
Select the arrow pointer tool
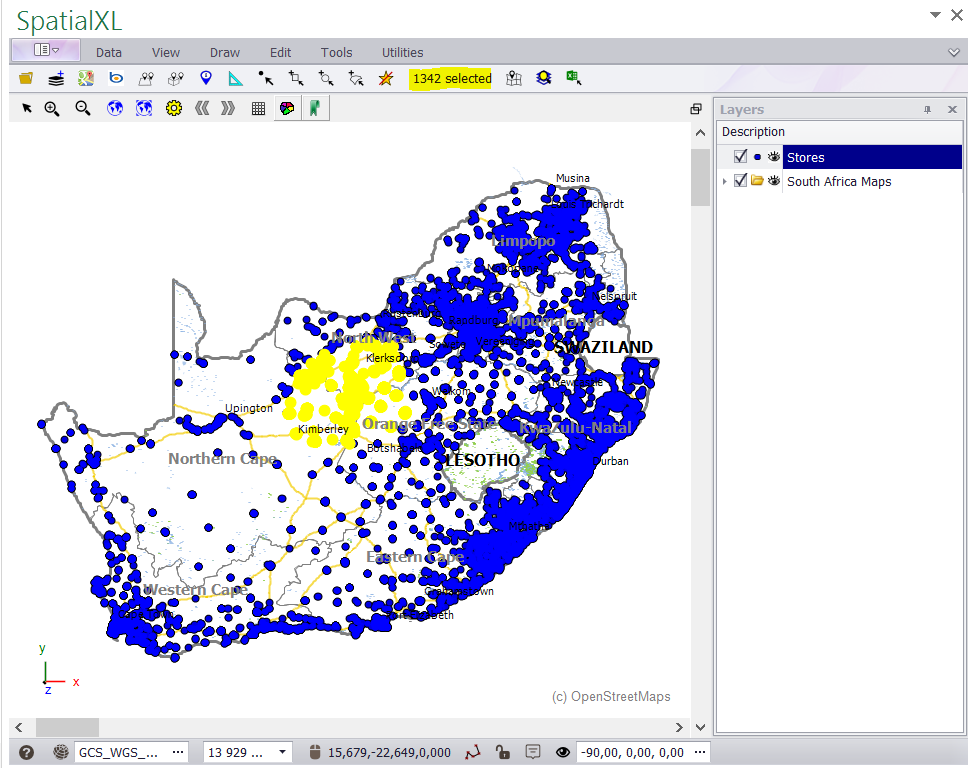point(27,108)
